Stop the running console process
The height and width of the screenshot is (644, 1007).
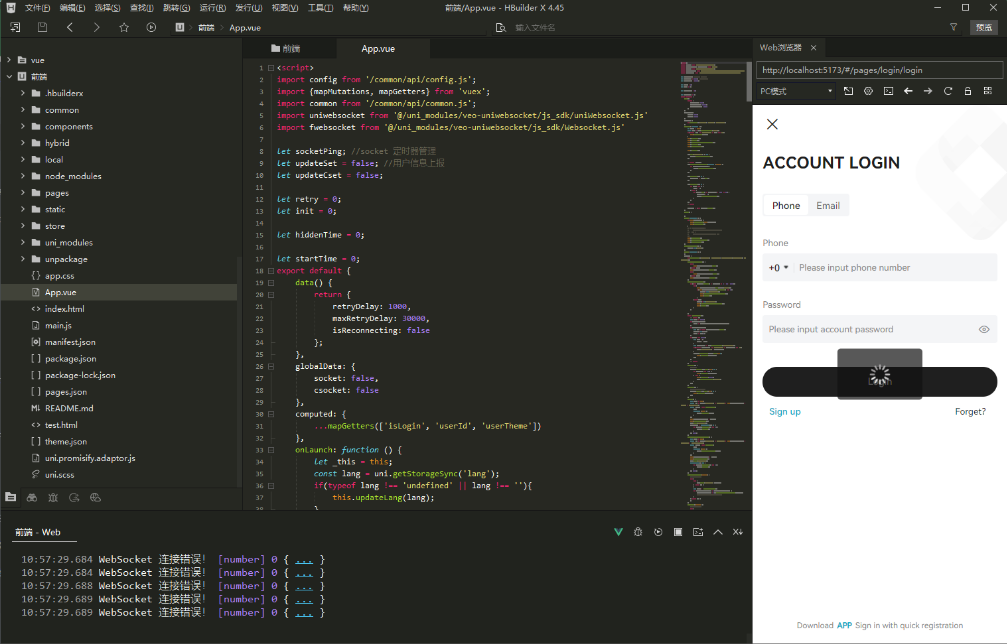678,532
